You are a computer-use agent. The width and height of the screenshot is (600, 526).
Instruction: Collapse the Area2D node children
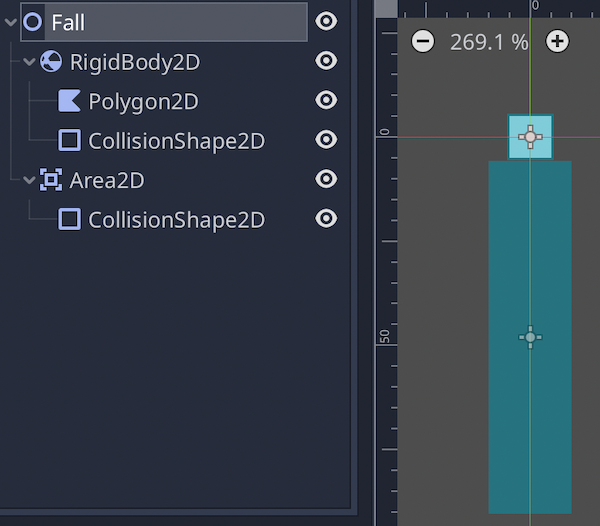pos(29,180)
